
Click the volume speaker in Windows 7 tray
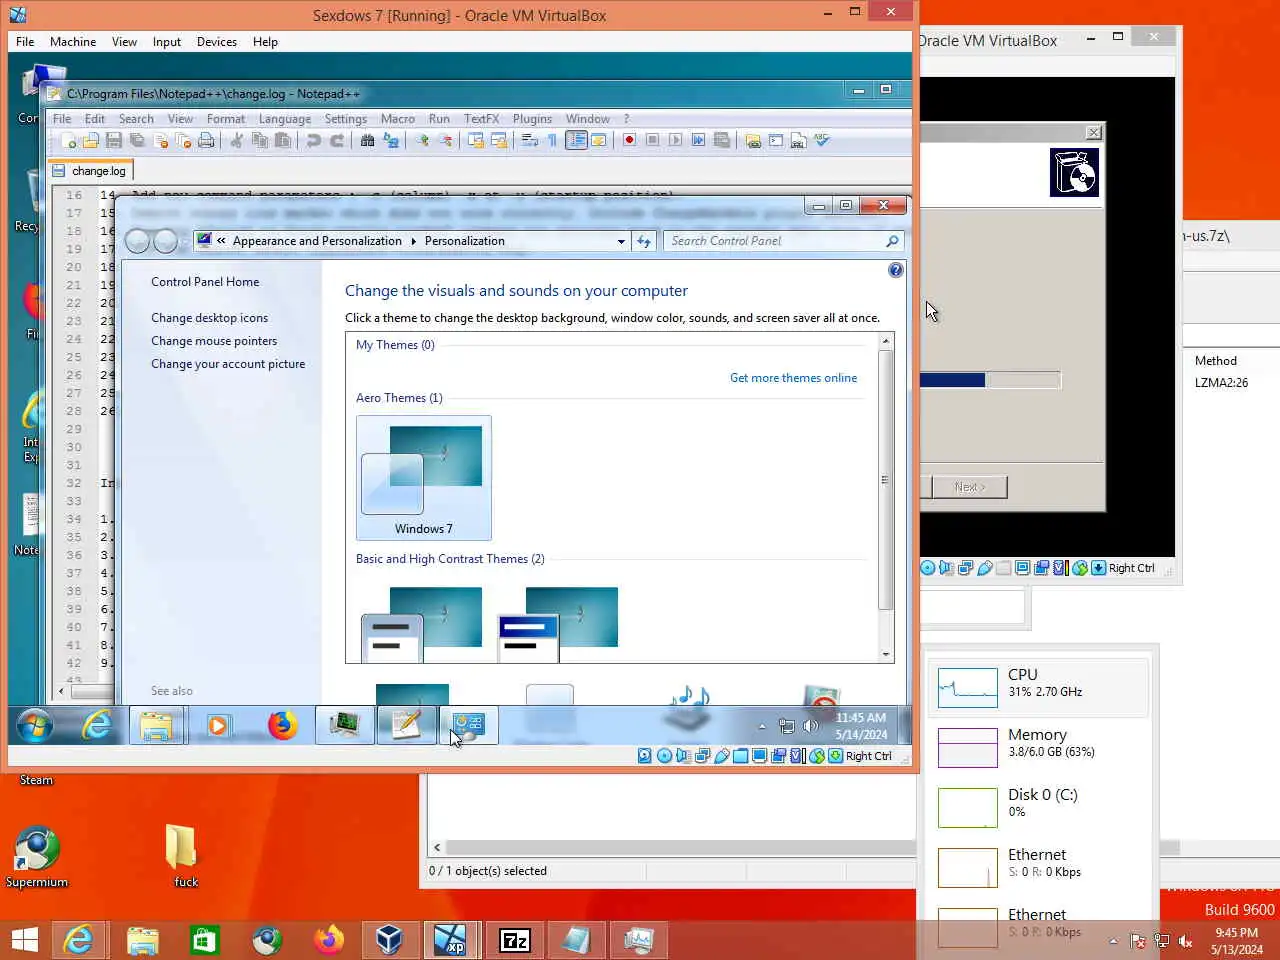coord(811,726)
